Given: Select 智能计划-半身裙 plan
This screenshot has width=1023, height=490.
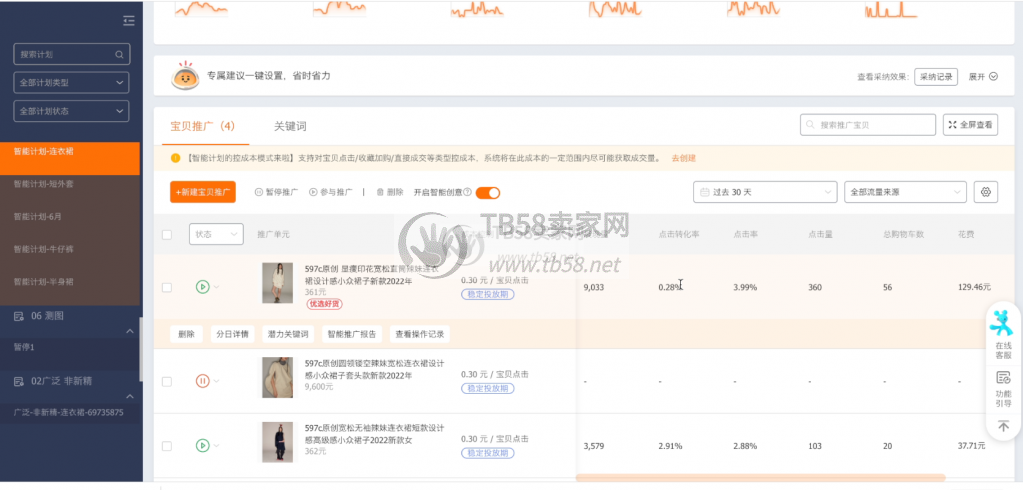Looking at the screenshot, I should coord(70,281).
